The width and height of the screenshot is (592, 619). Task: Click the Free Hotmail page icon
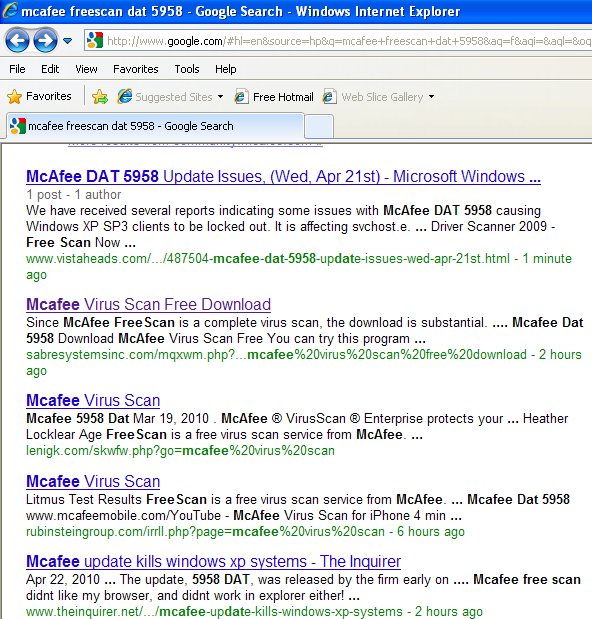[241, 97]
